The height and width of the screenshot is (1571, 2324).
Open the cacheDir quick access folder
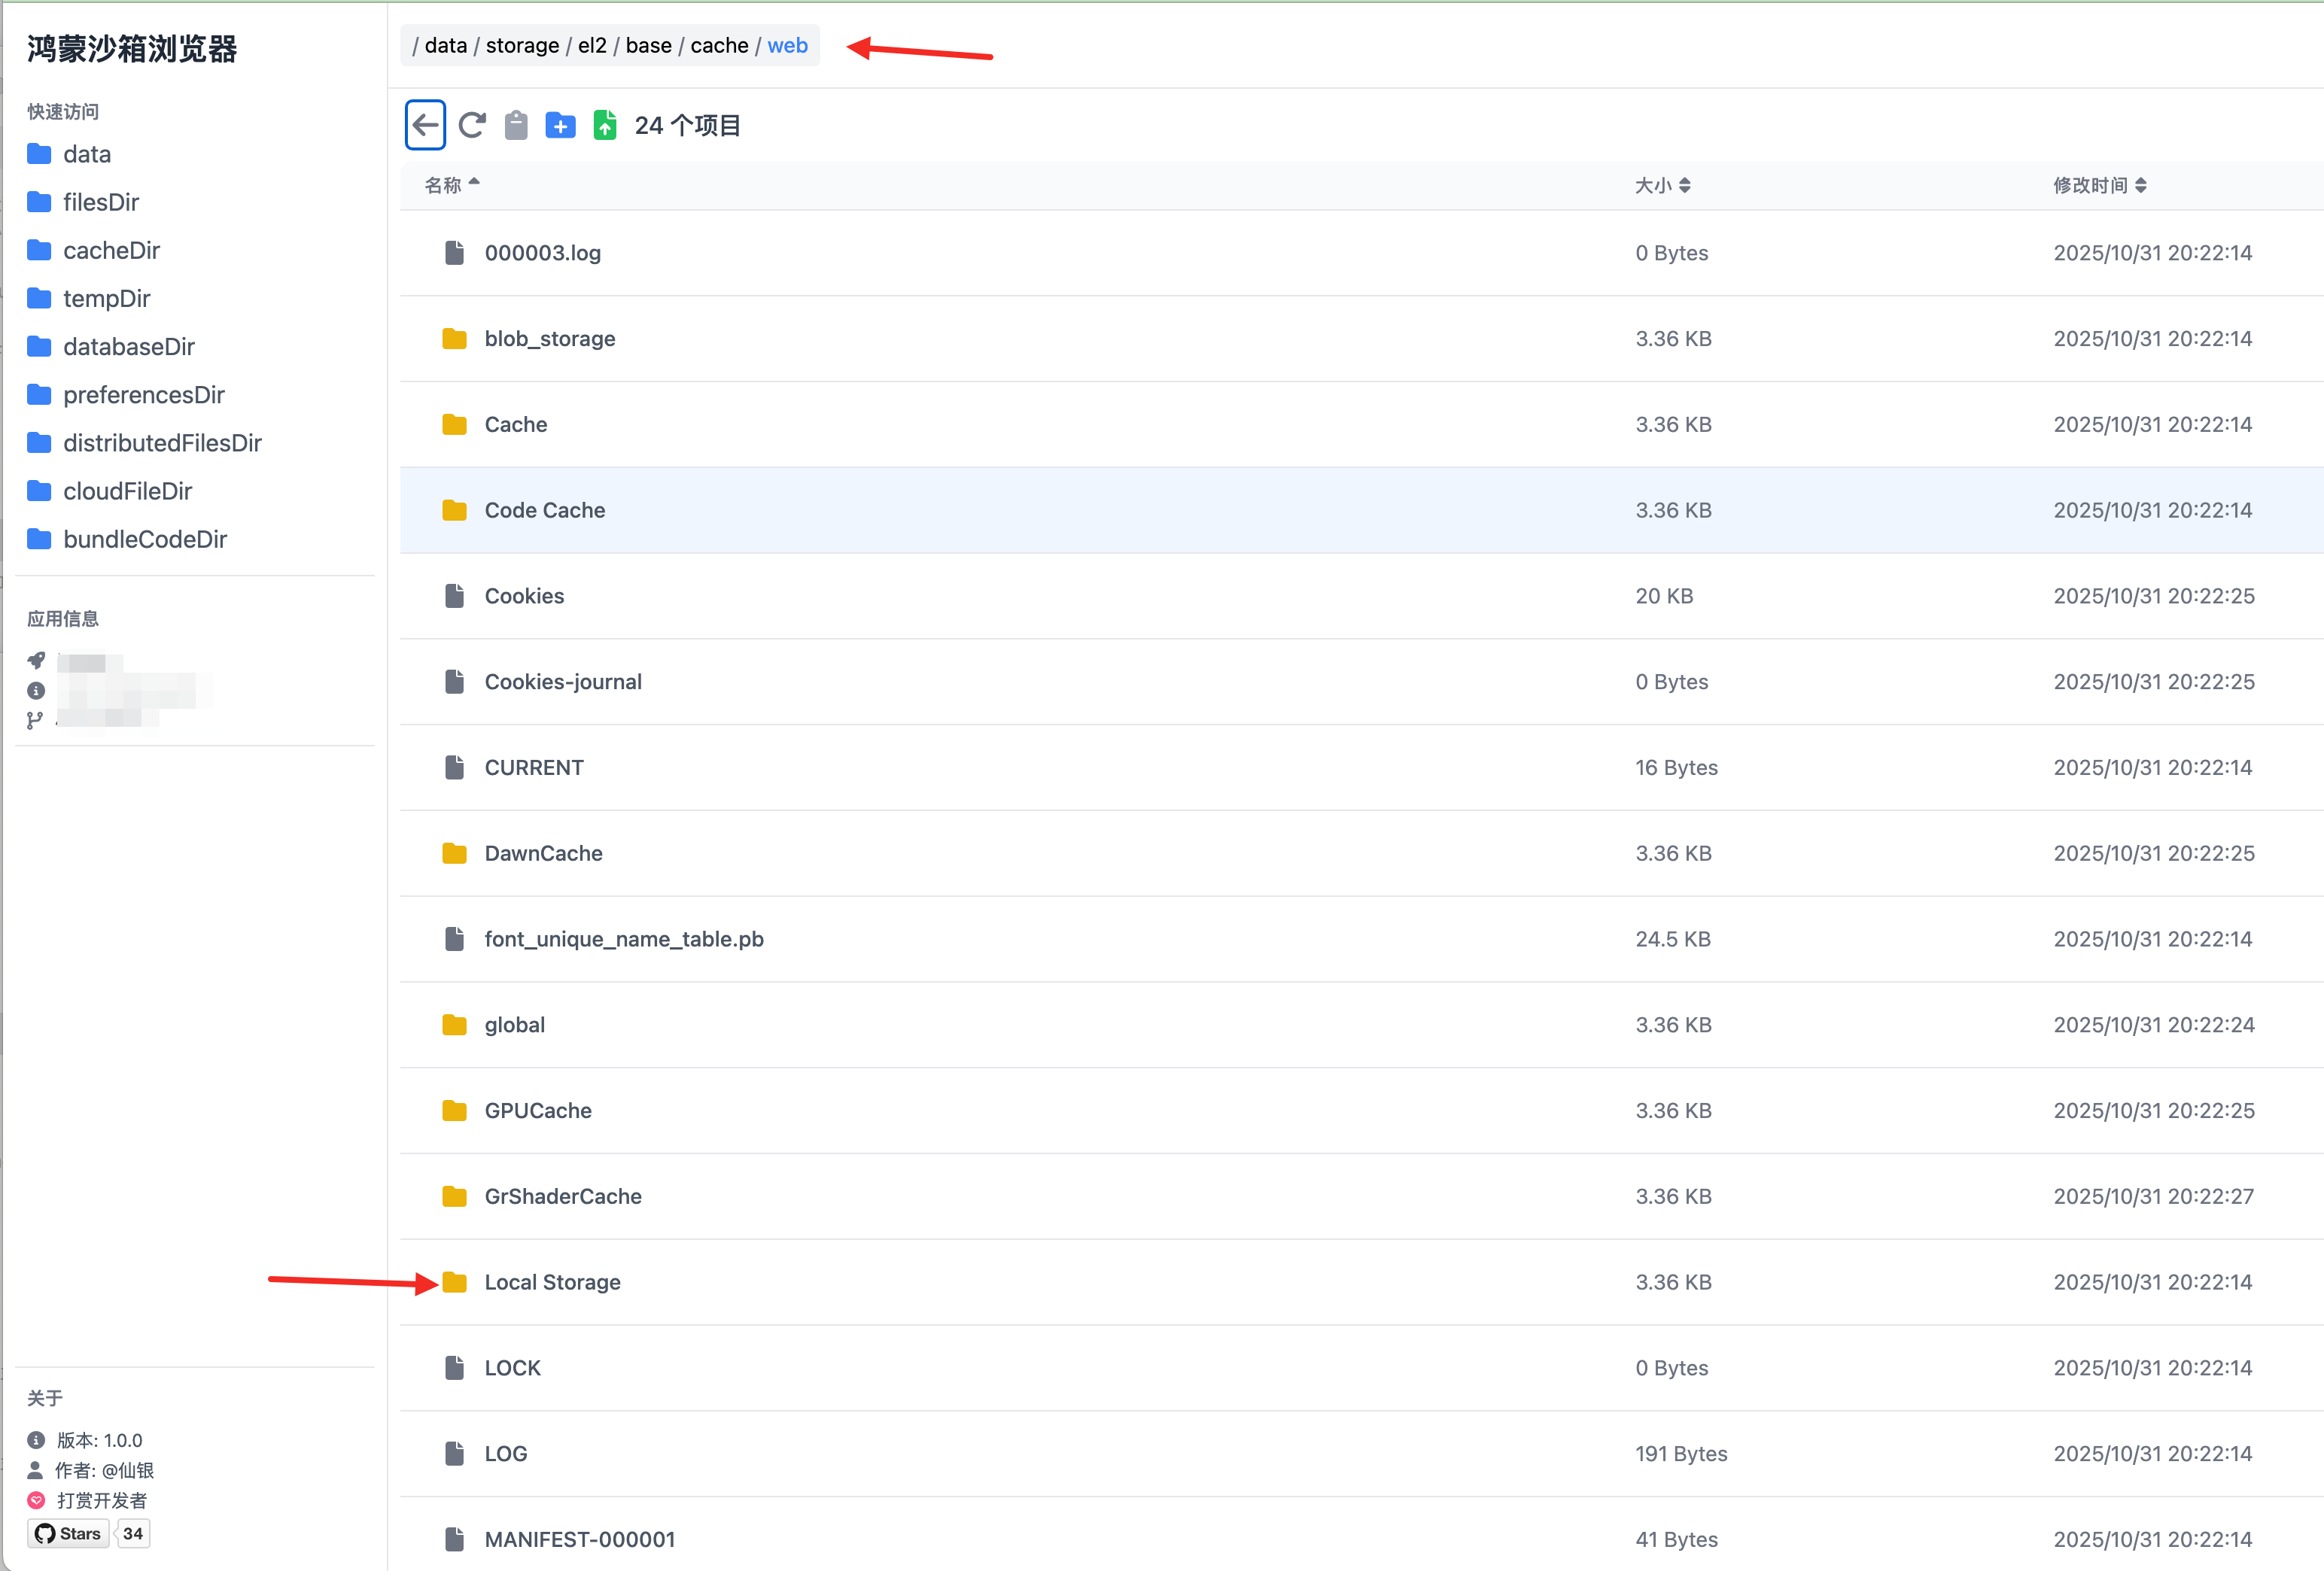[x=111, y=250]
